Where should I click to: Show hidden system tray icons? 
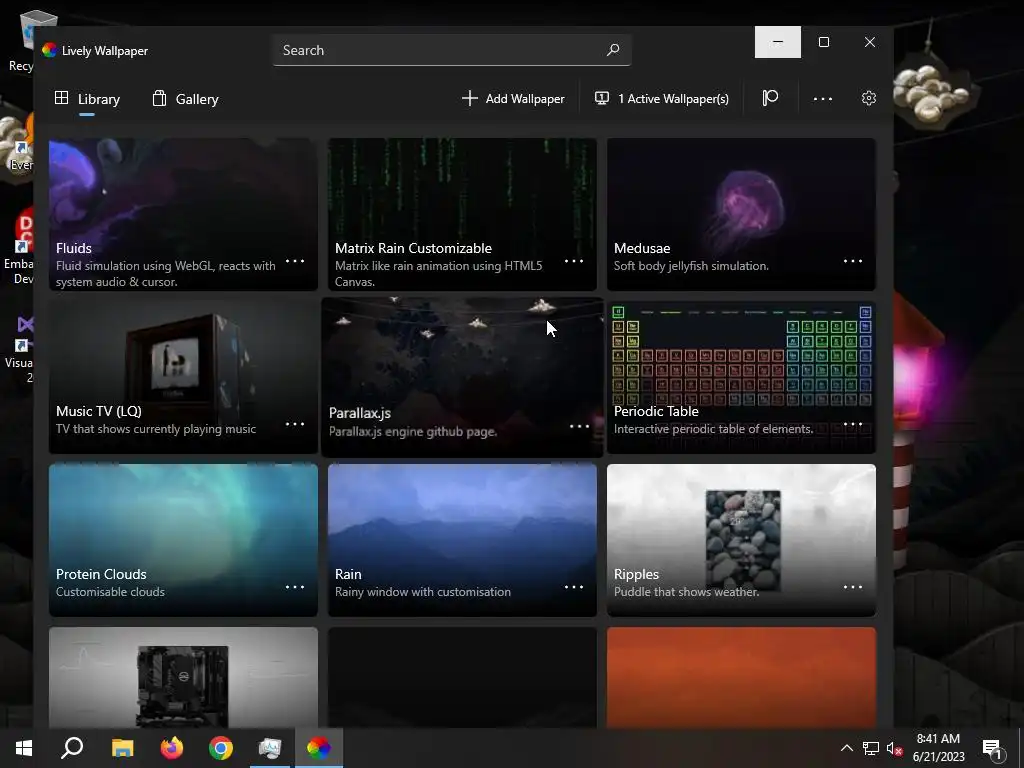click(846, 748)
